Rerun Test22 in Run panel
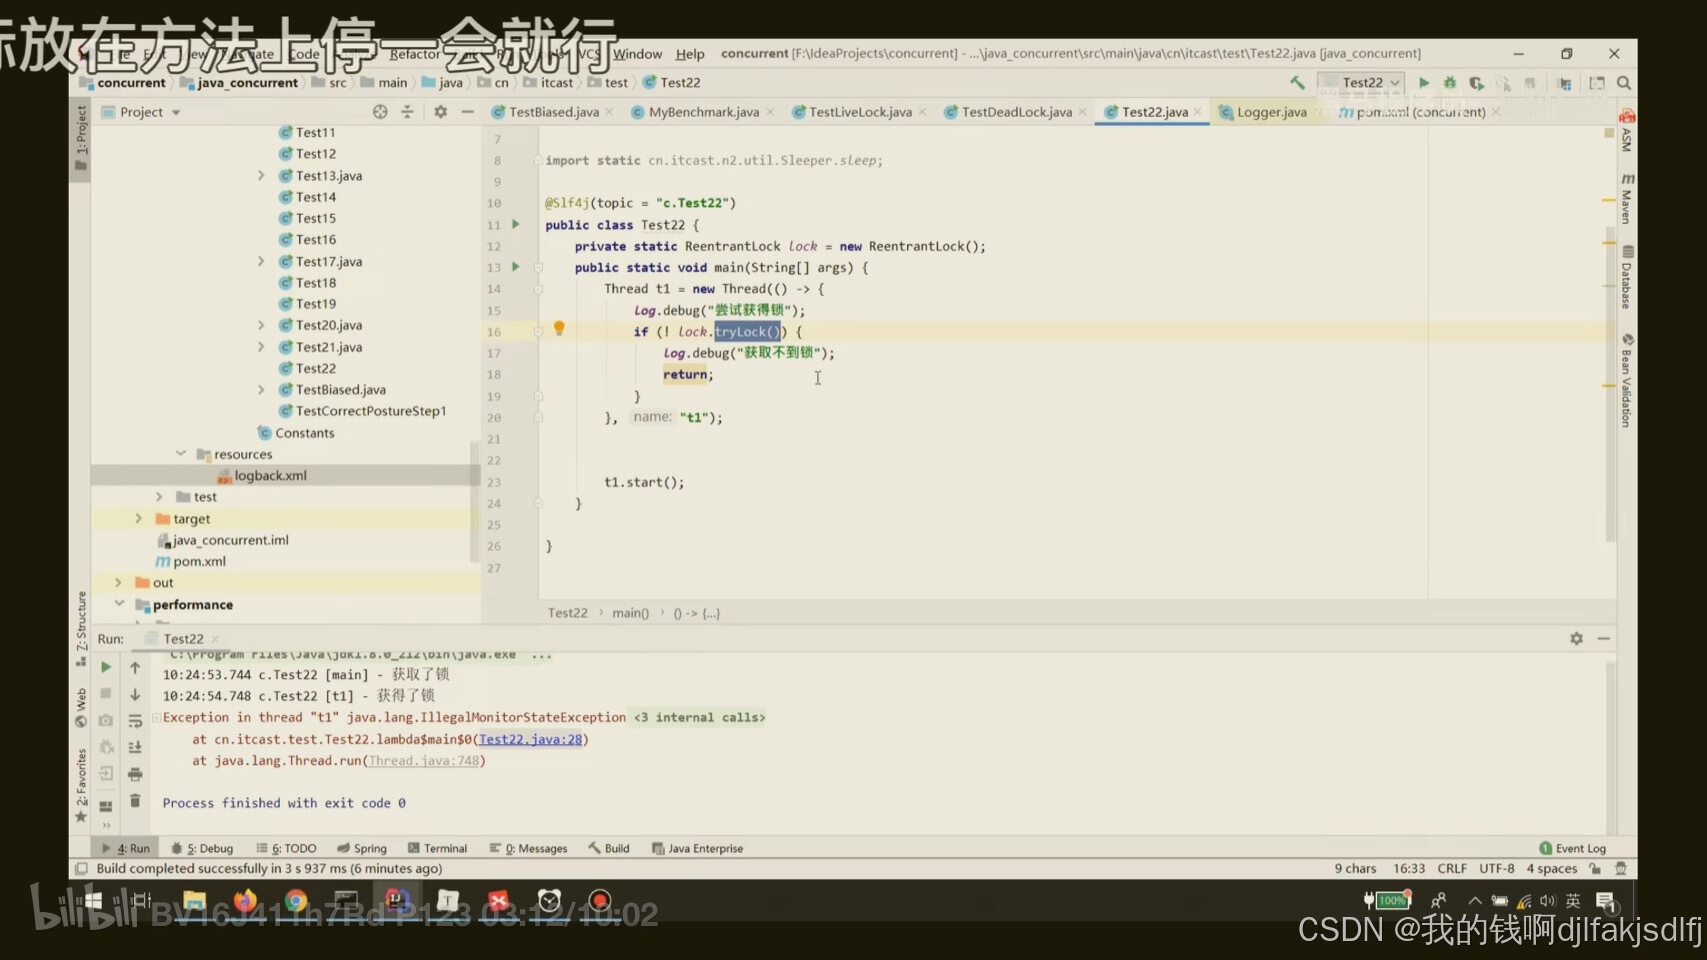This screenshot has height=960, width=1707. tap(106, 667)
